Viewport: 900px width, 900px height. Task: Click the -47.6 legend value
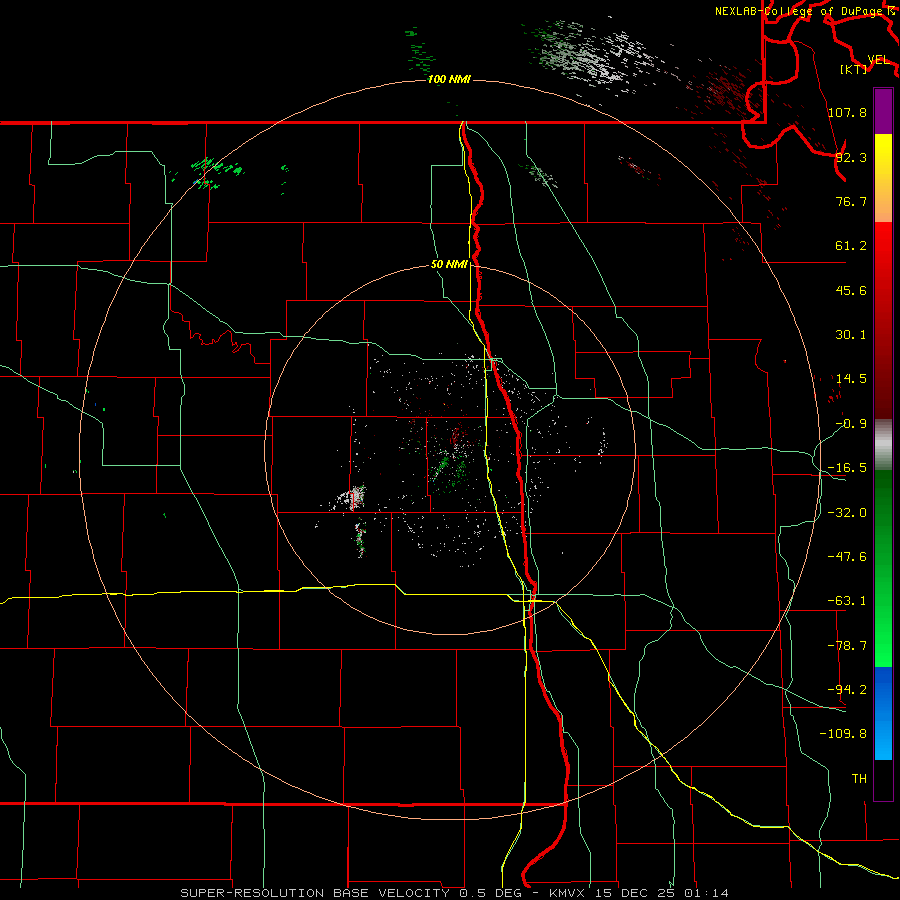(x=847, y=557)
